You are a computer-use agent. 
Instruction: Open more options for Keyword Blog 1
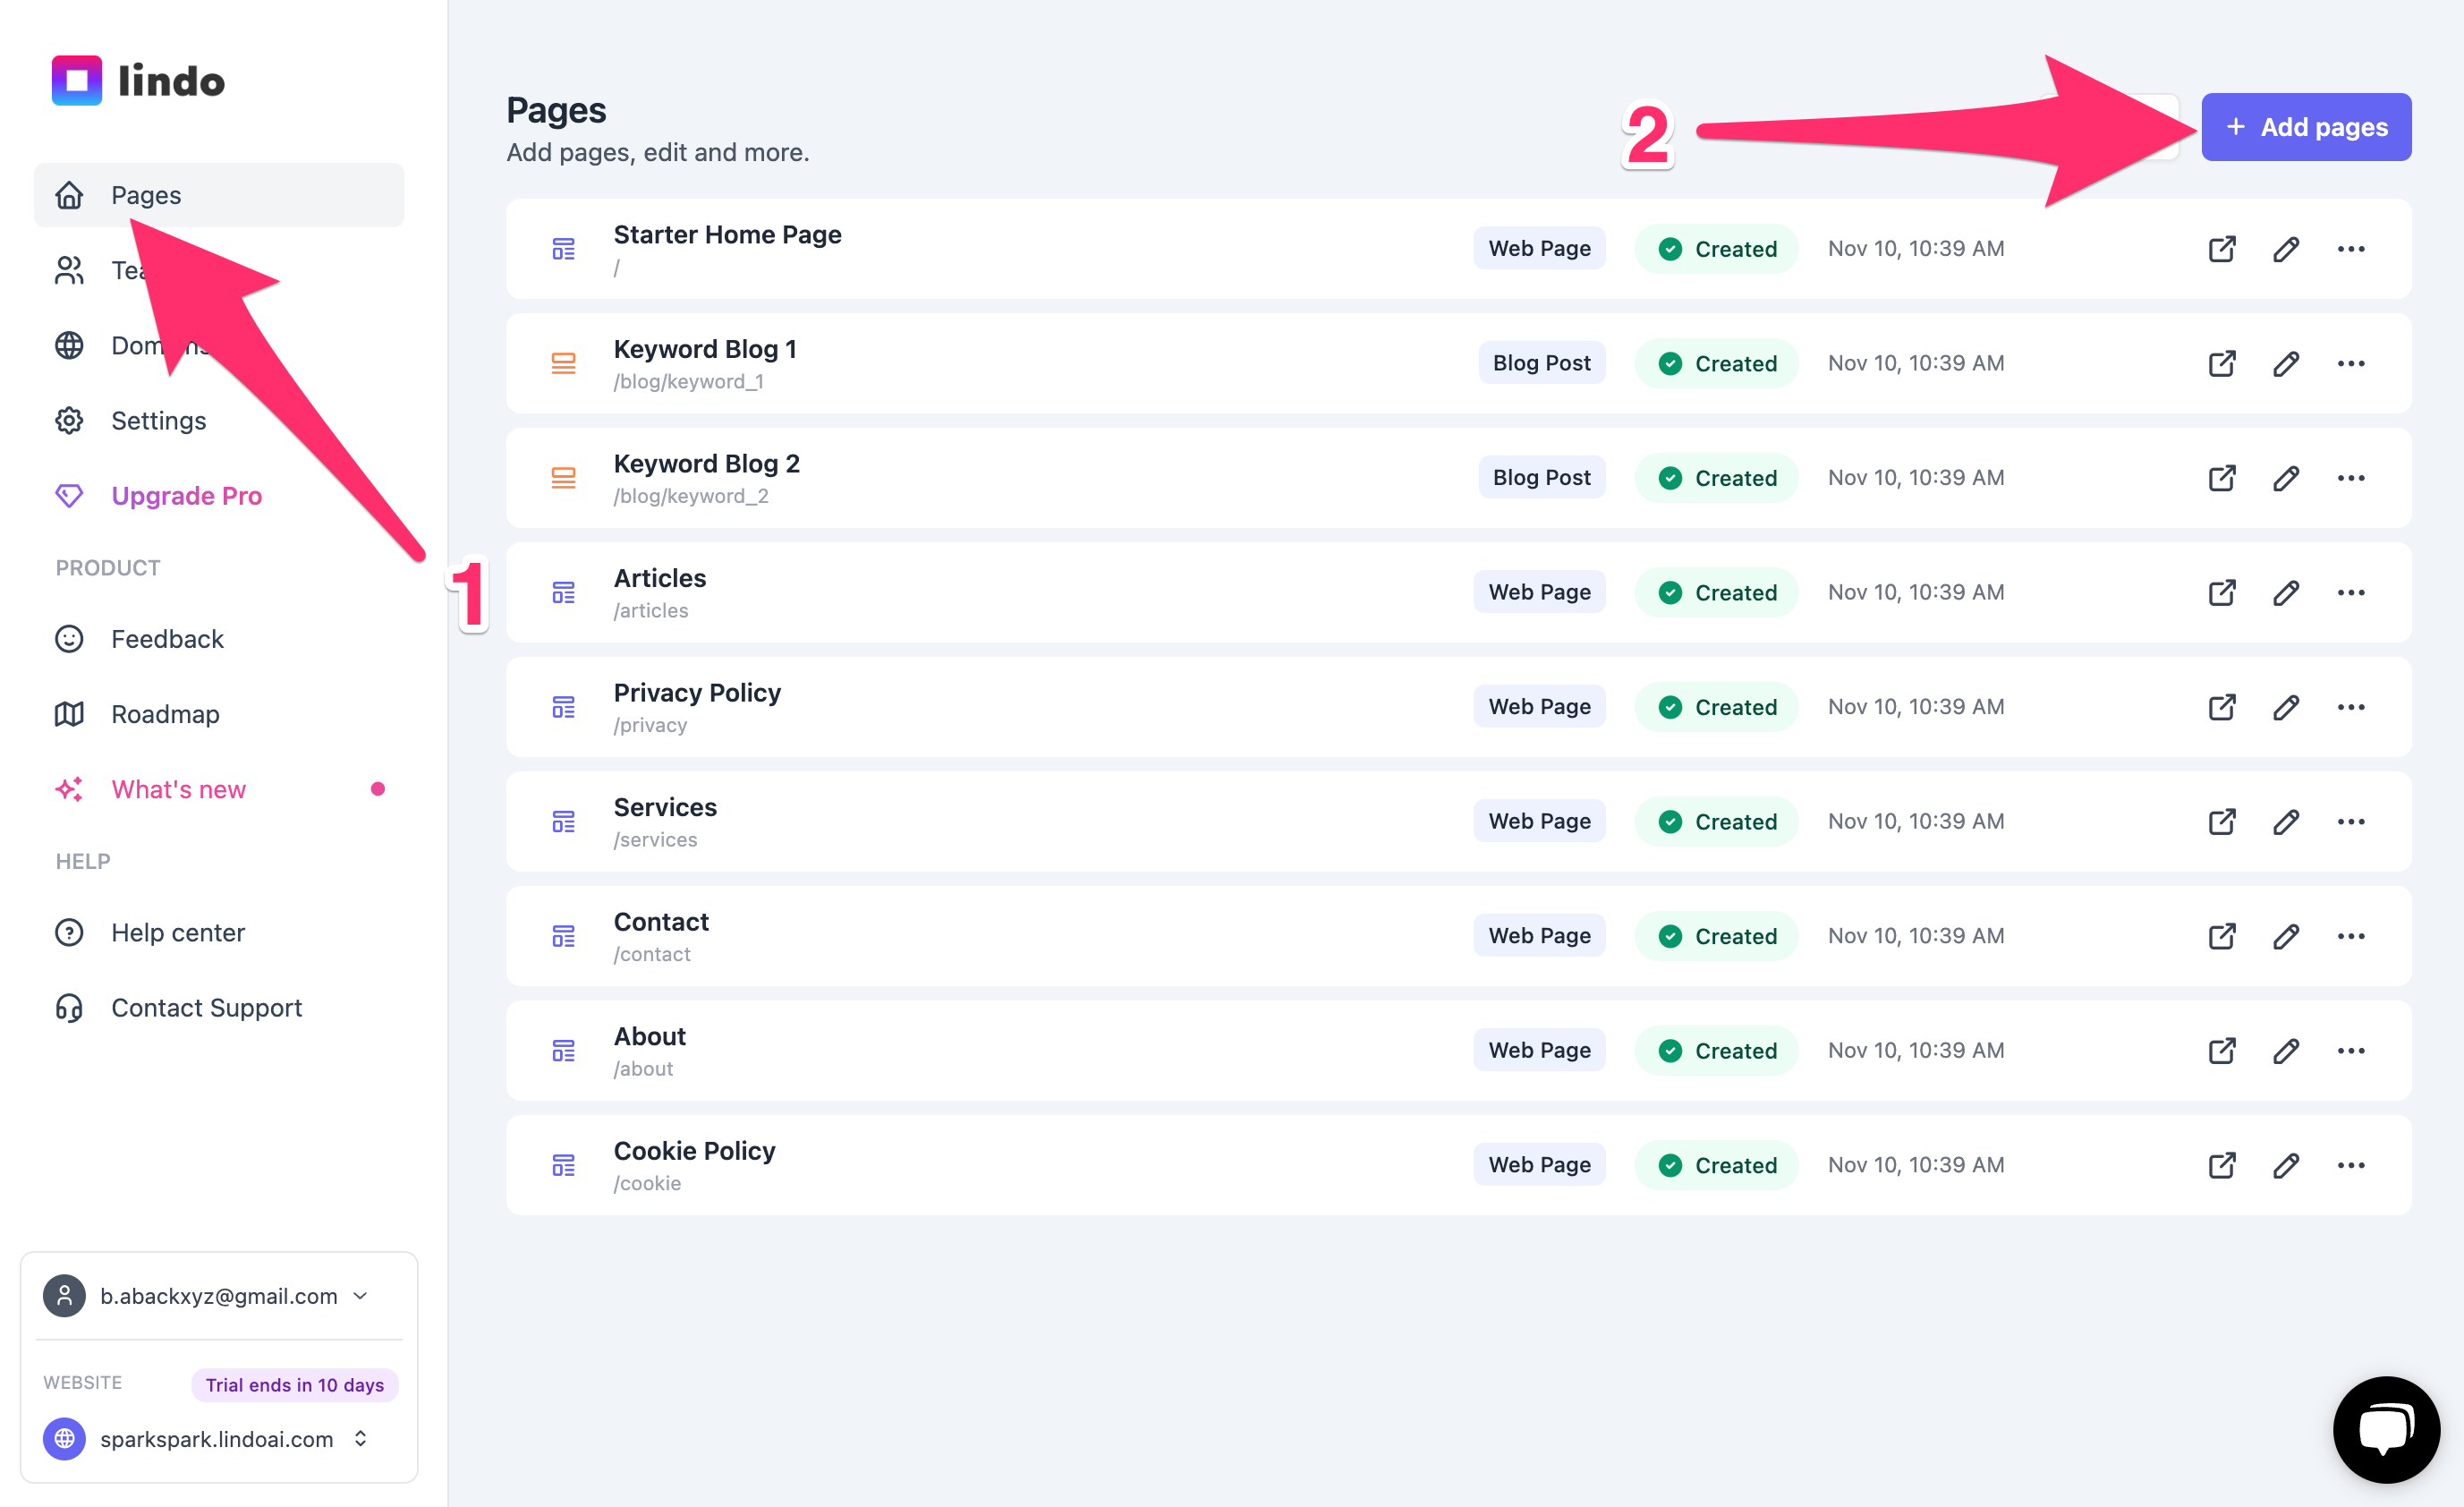tap(2351, 363)
